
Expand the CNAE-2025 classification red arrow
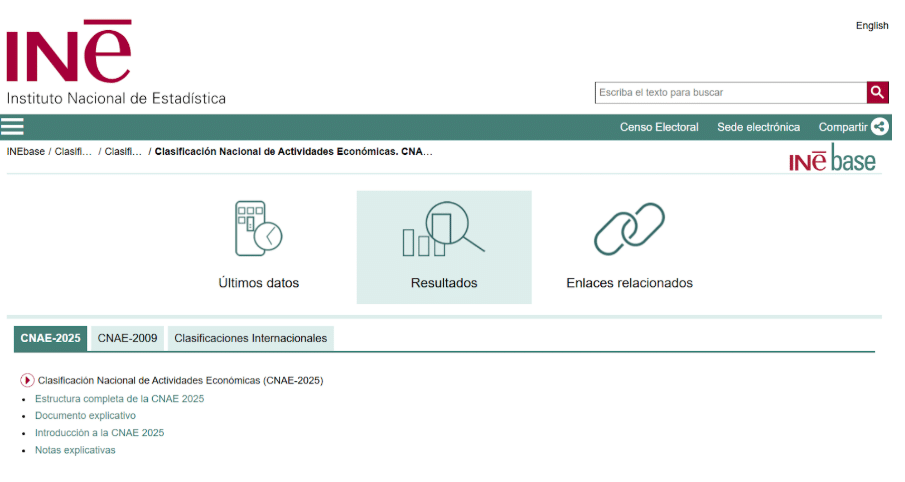point(27,380)
